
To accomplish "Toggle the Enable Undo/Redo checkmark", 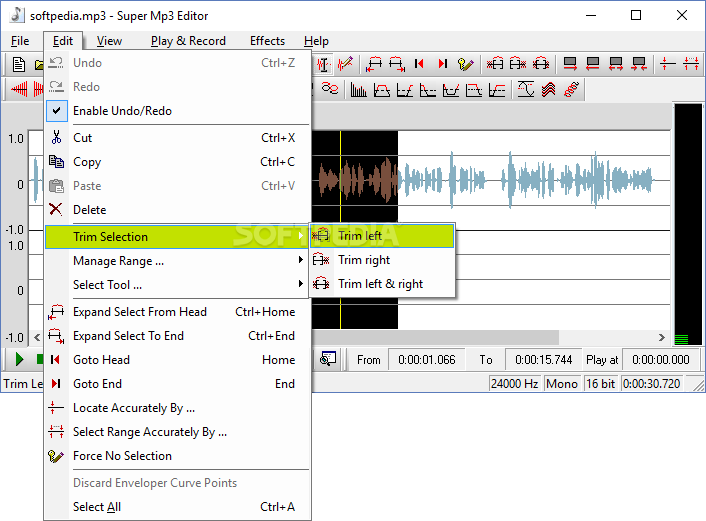I will click(x=56, y=111).
